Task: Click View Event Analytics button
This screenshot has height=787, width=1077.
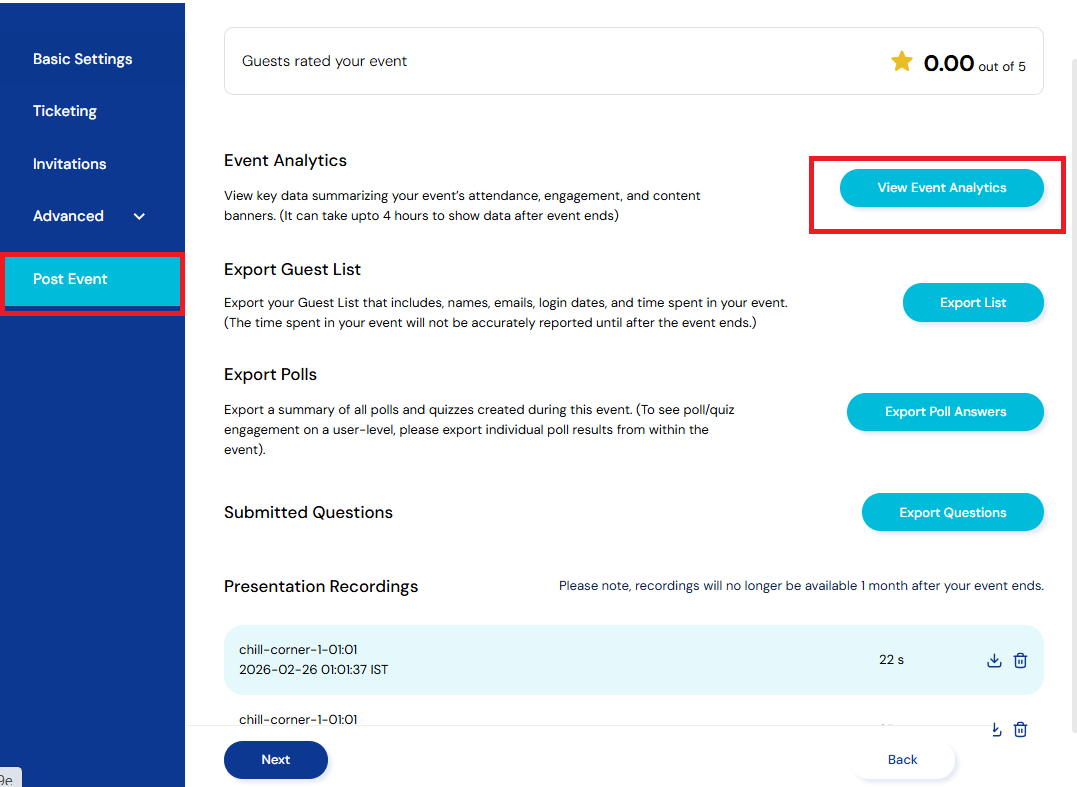Action: coord(941,188)
